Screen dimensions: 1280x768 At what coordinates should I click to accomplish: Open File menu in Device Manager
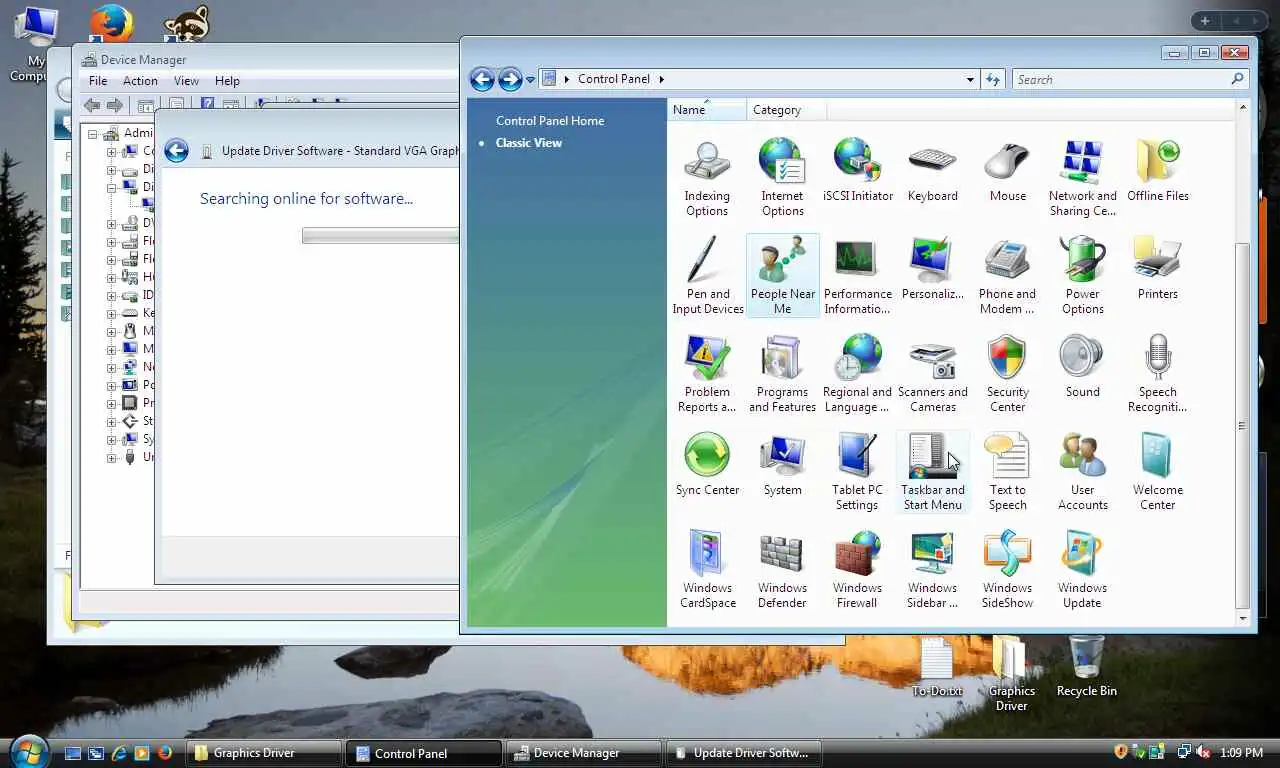pos(98,81)
